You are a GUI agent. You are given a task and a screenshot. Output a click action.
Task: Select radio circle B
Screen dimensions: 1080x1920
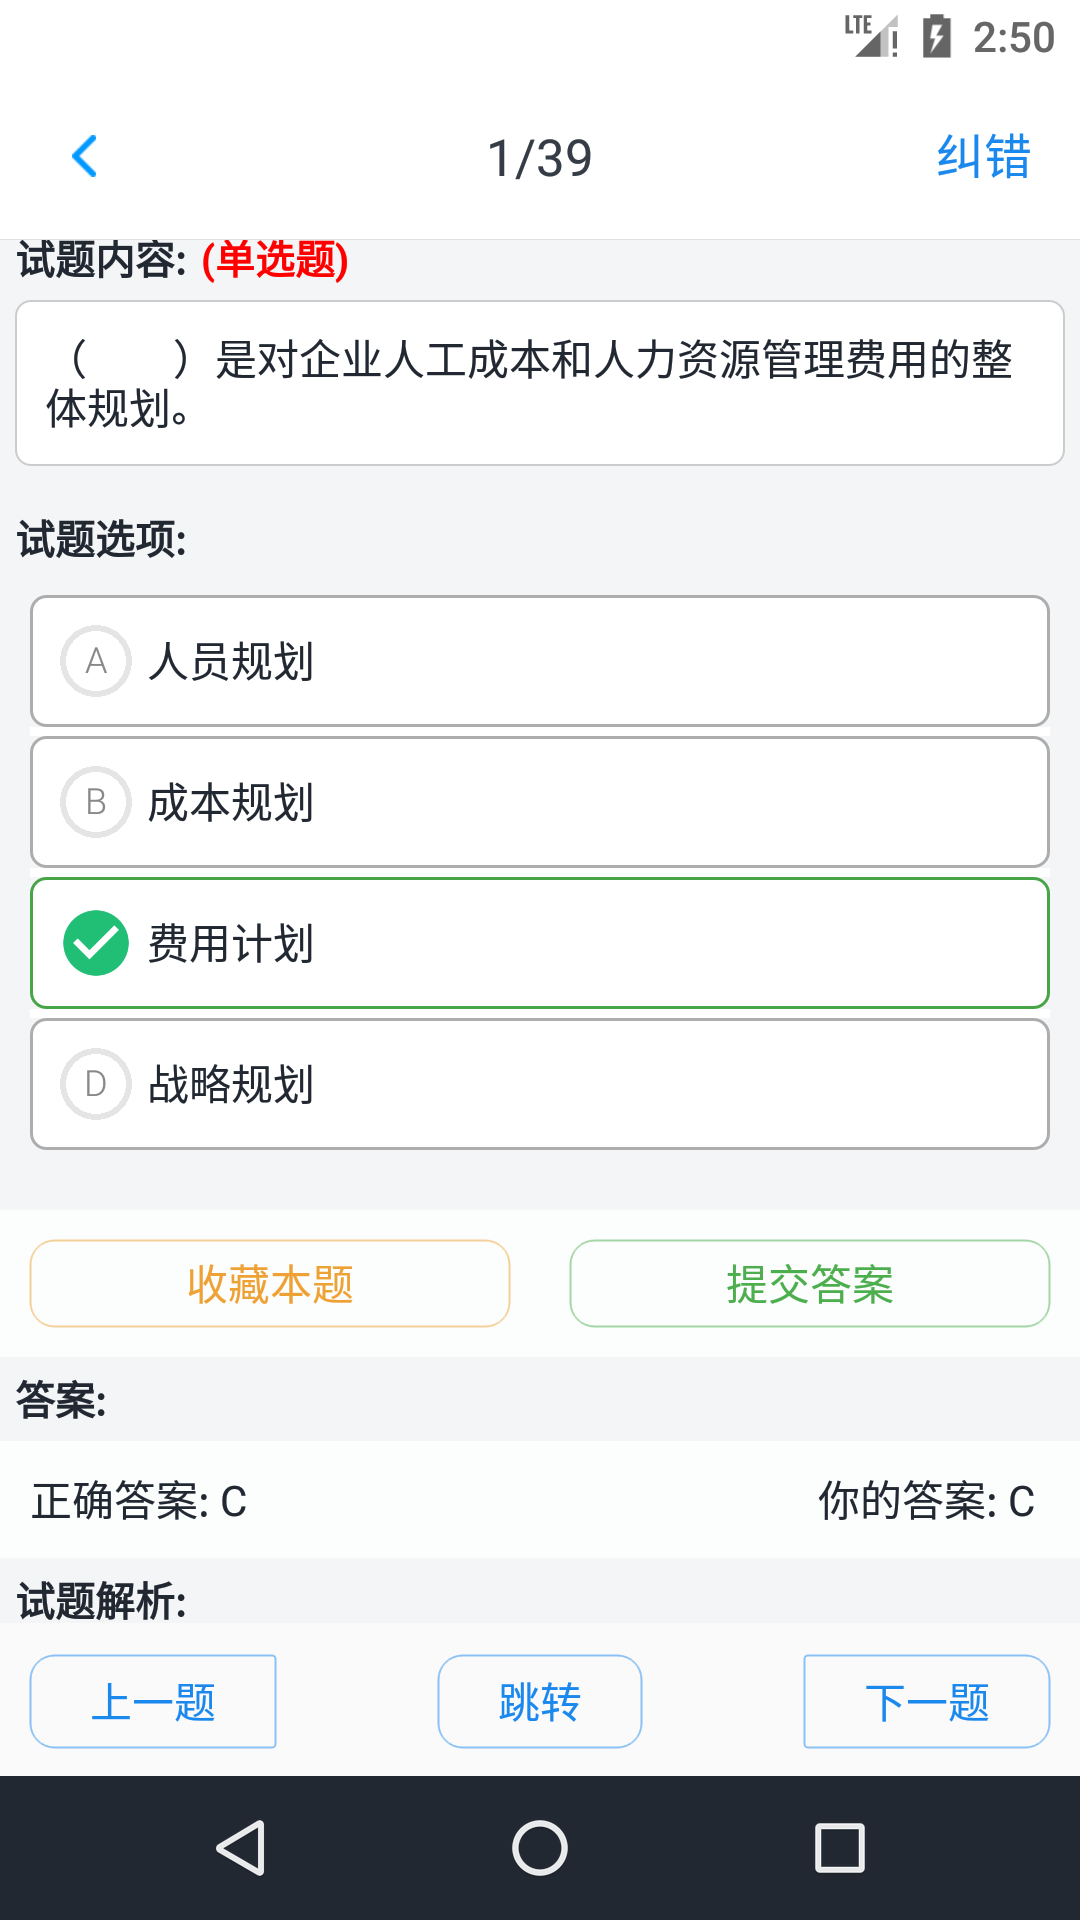point(96,802)
